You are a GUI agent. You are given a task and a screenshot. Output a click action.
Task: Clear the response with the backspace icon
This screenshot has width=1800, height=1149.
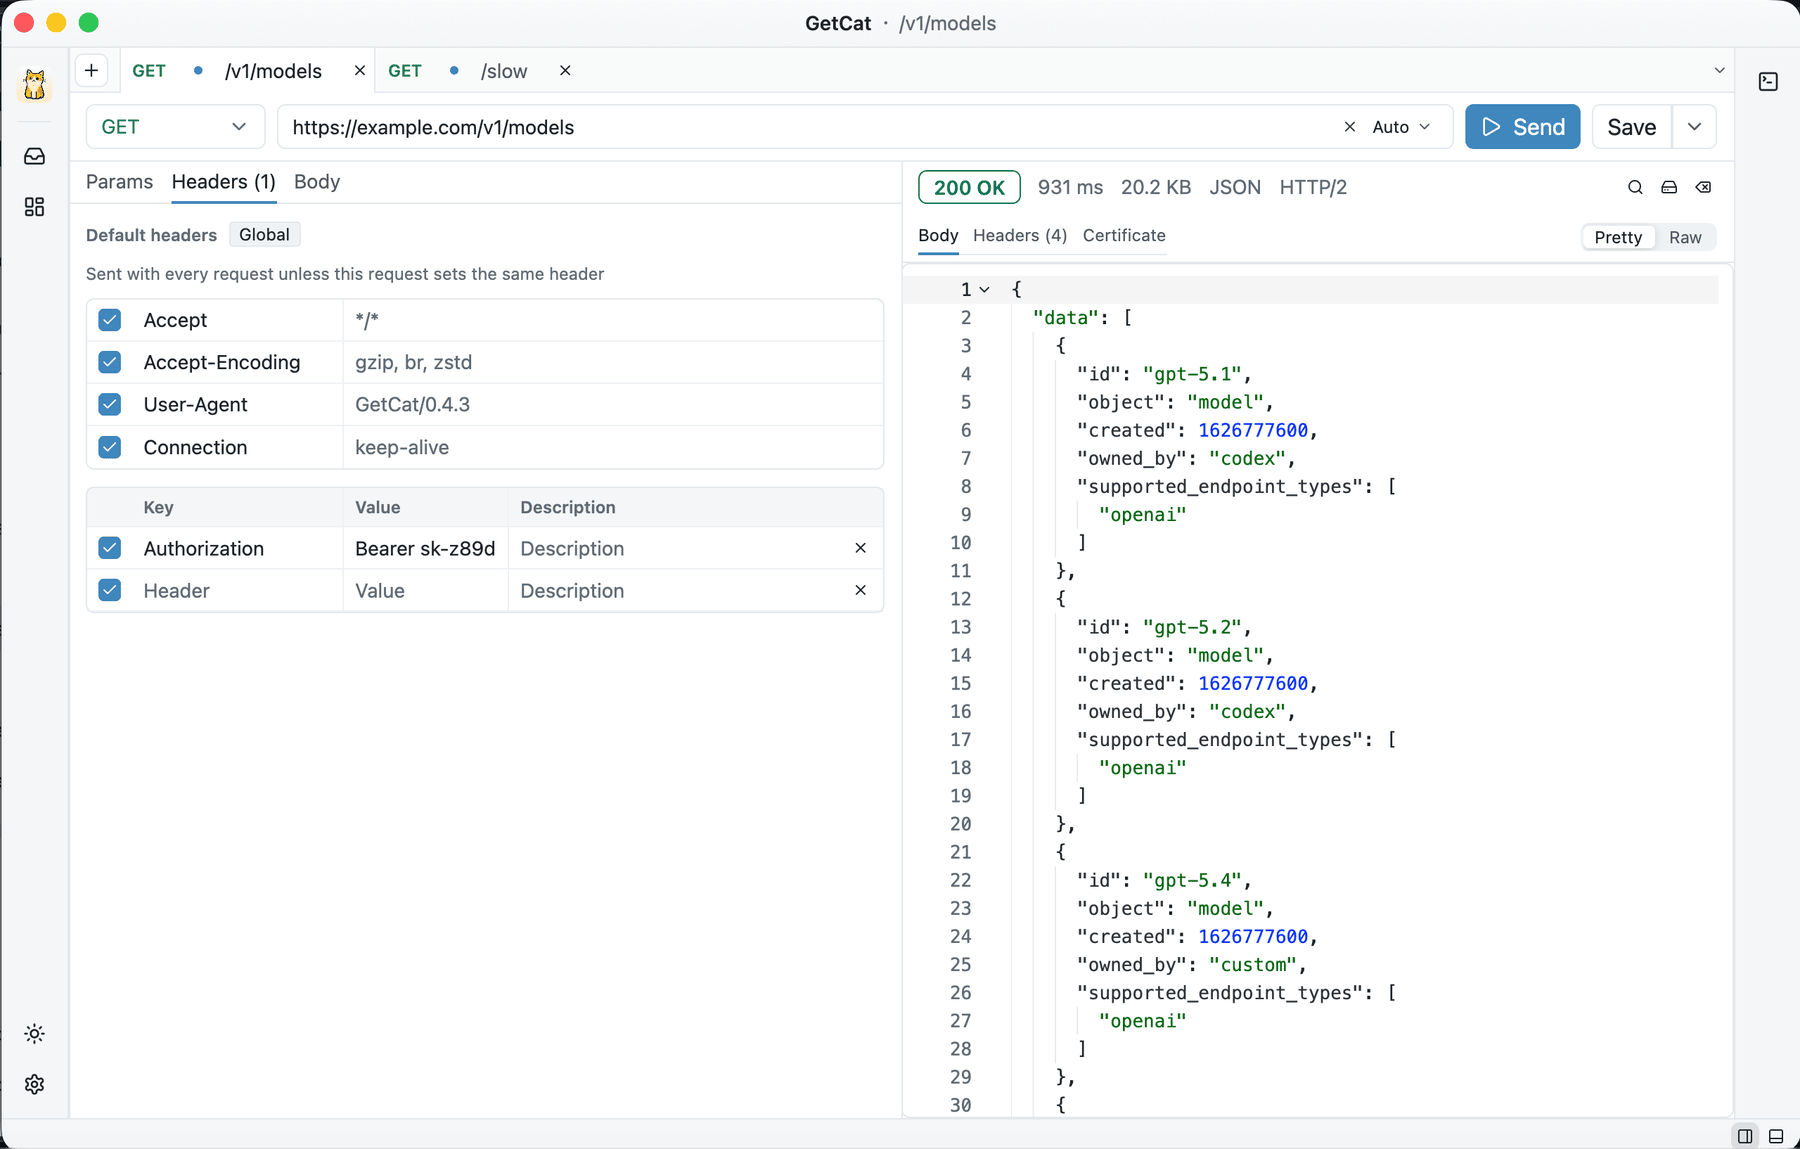(1703, 187)
